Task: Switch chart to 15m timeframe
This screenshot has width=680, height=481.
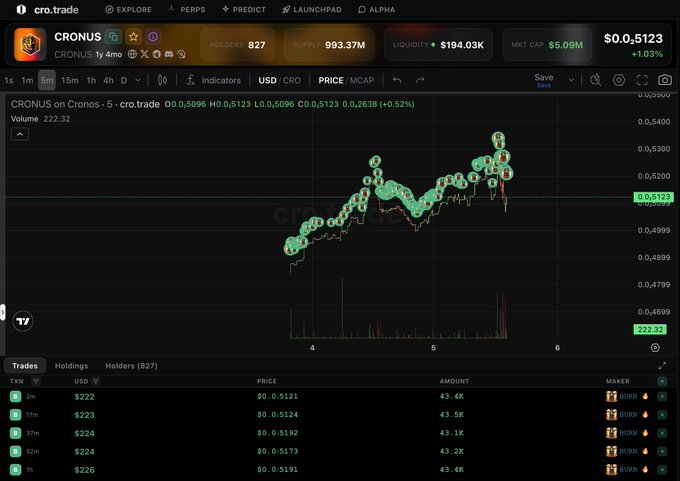Action: 69,81
